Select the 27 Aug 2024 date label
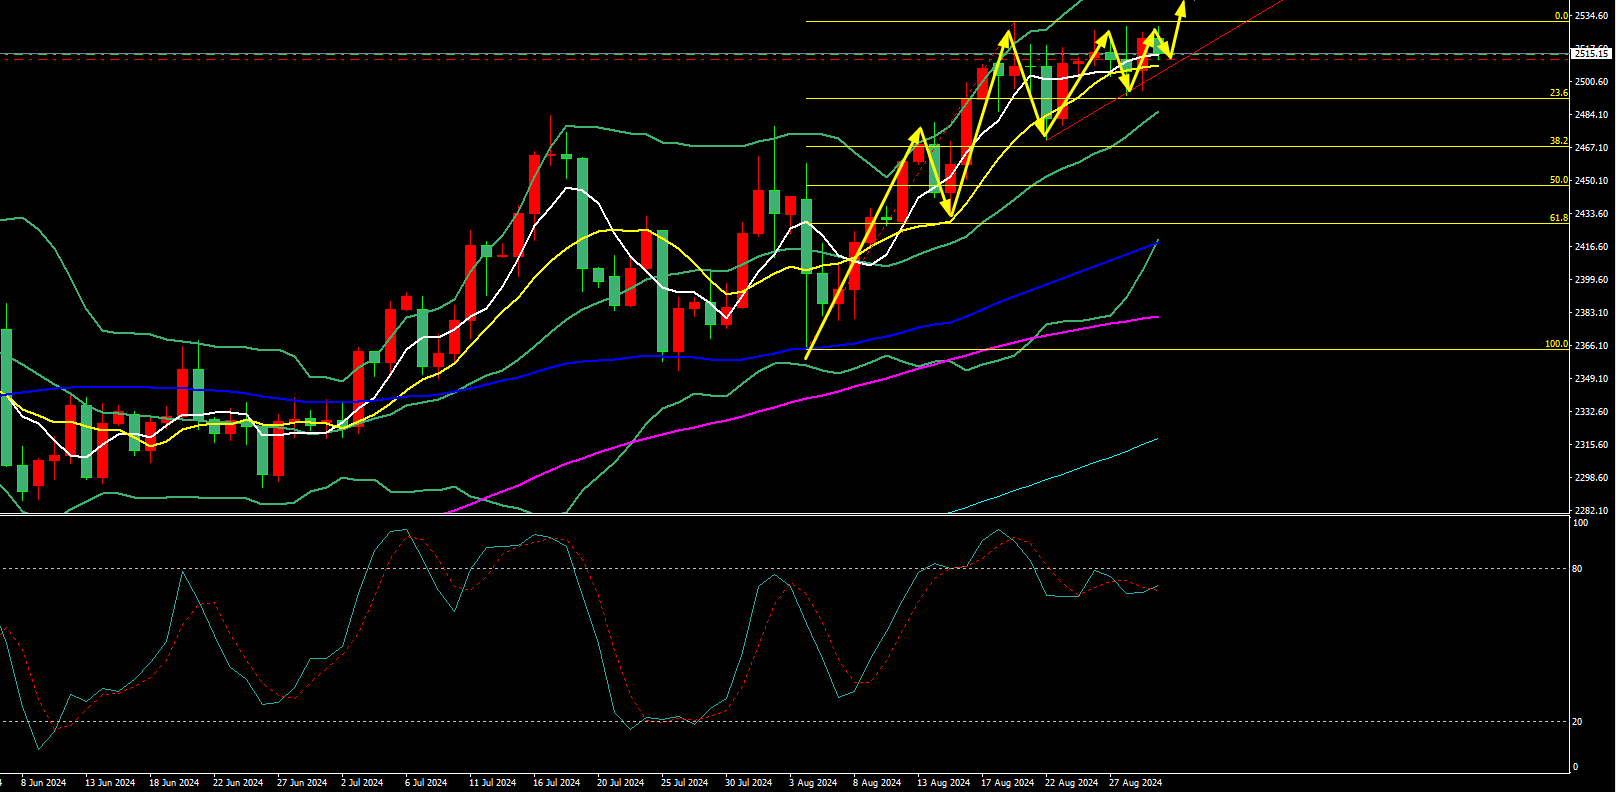The height and width of the screenshot is (792, 1617). pos(1135,783)
